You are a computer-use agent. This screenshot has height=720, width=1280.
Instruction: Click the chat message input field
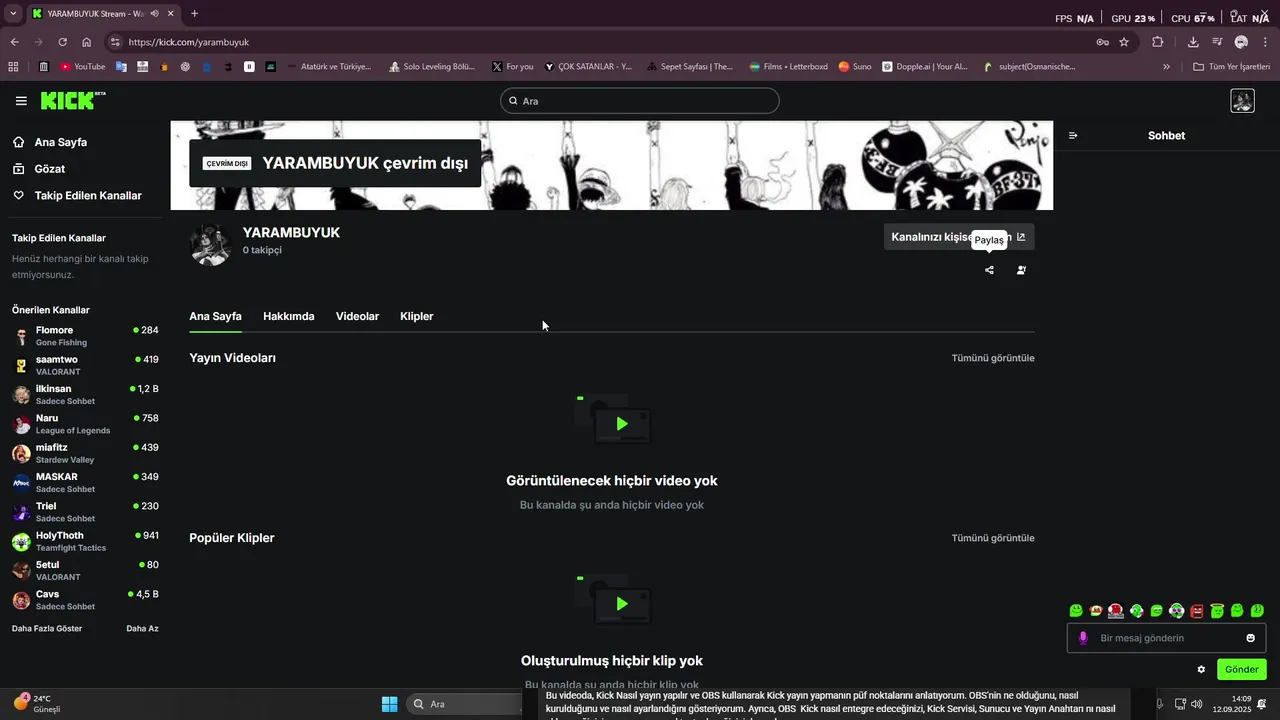1166,638
